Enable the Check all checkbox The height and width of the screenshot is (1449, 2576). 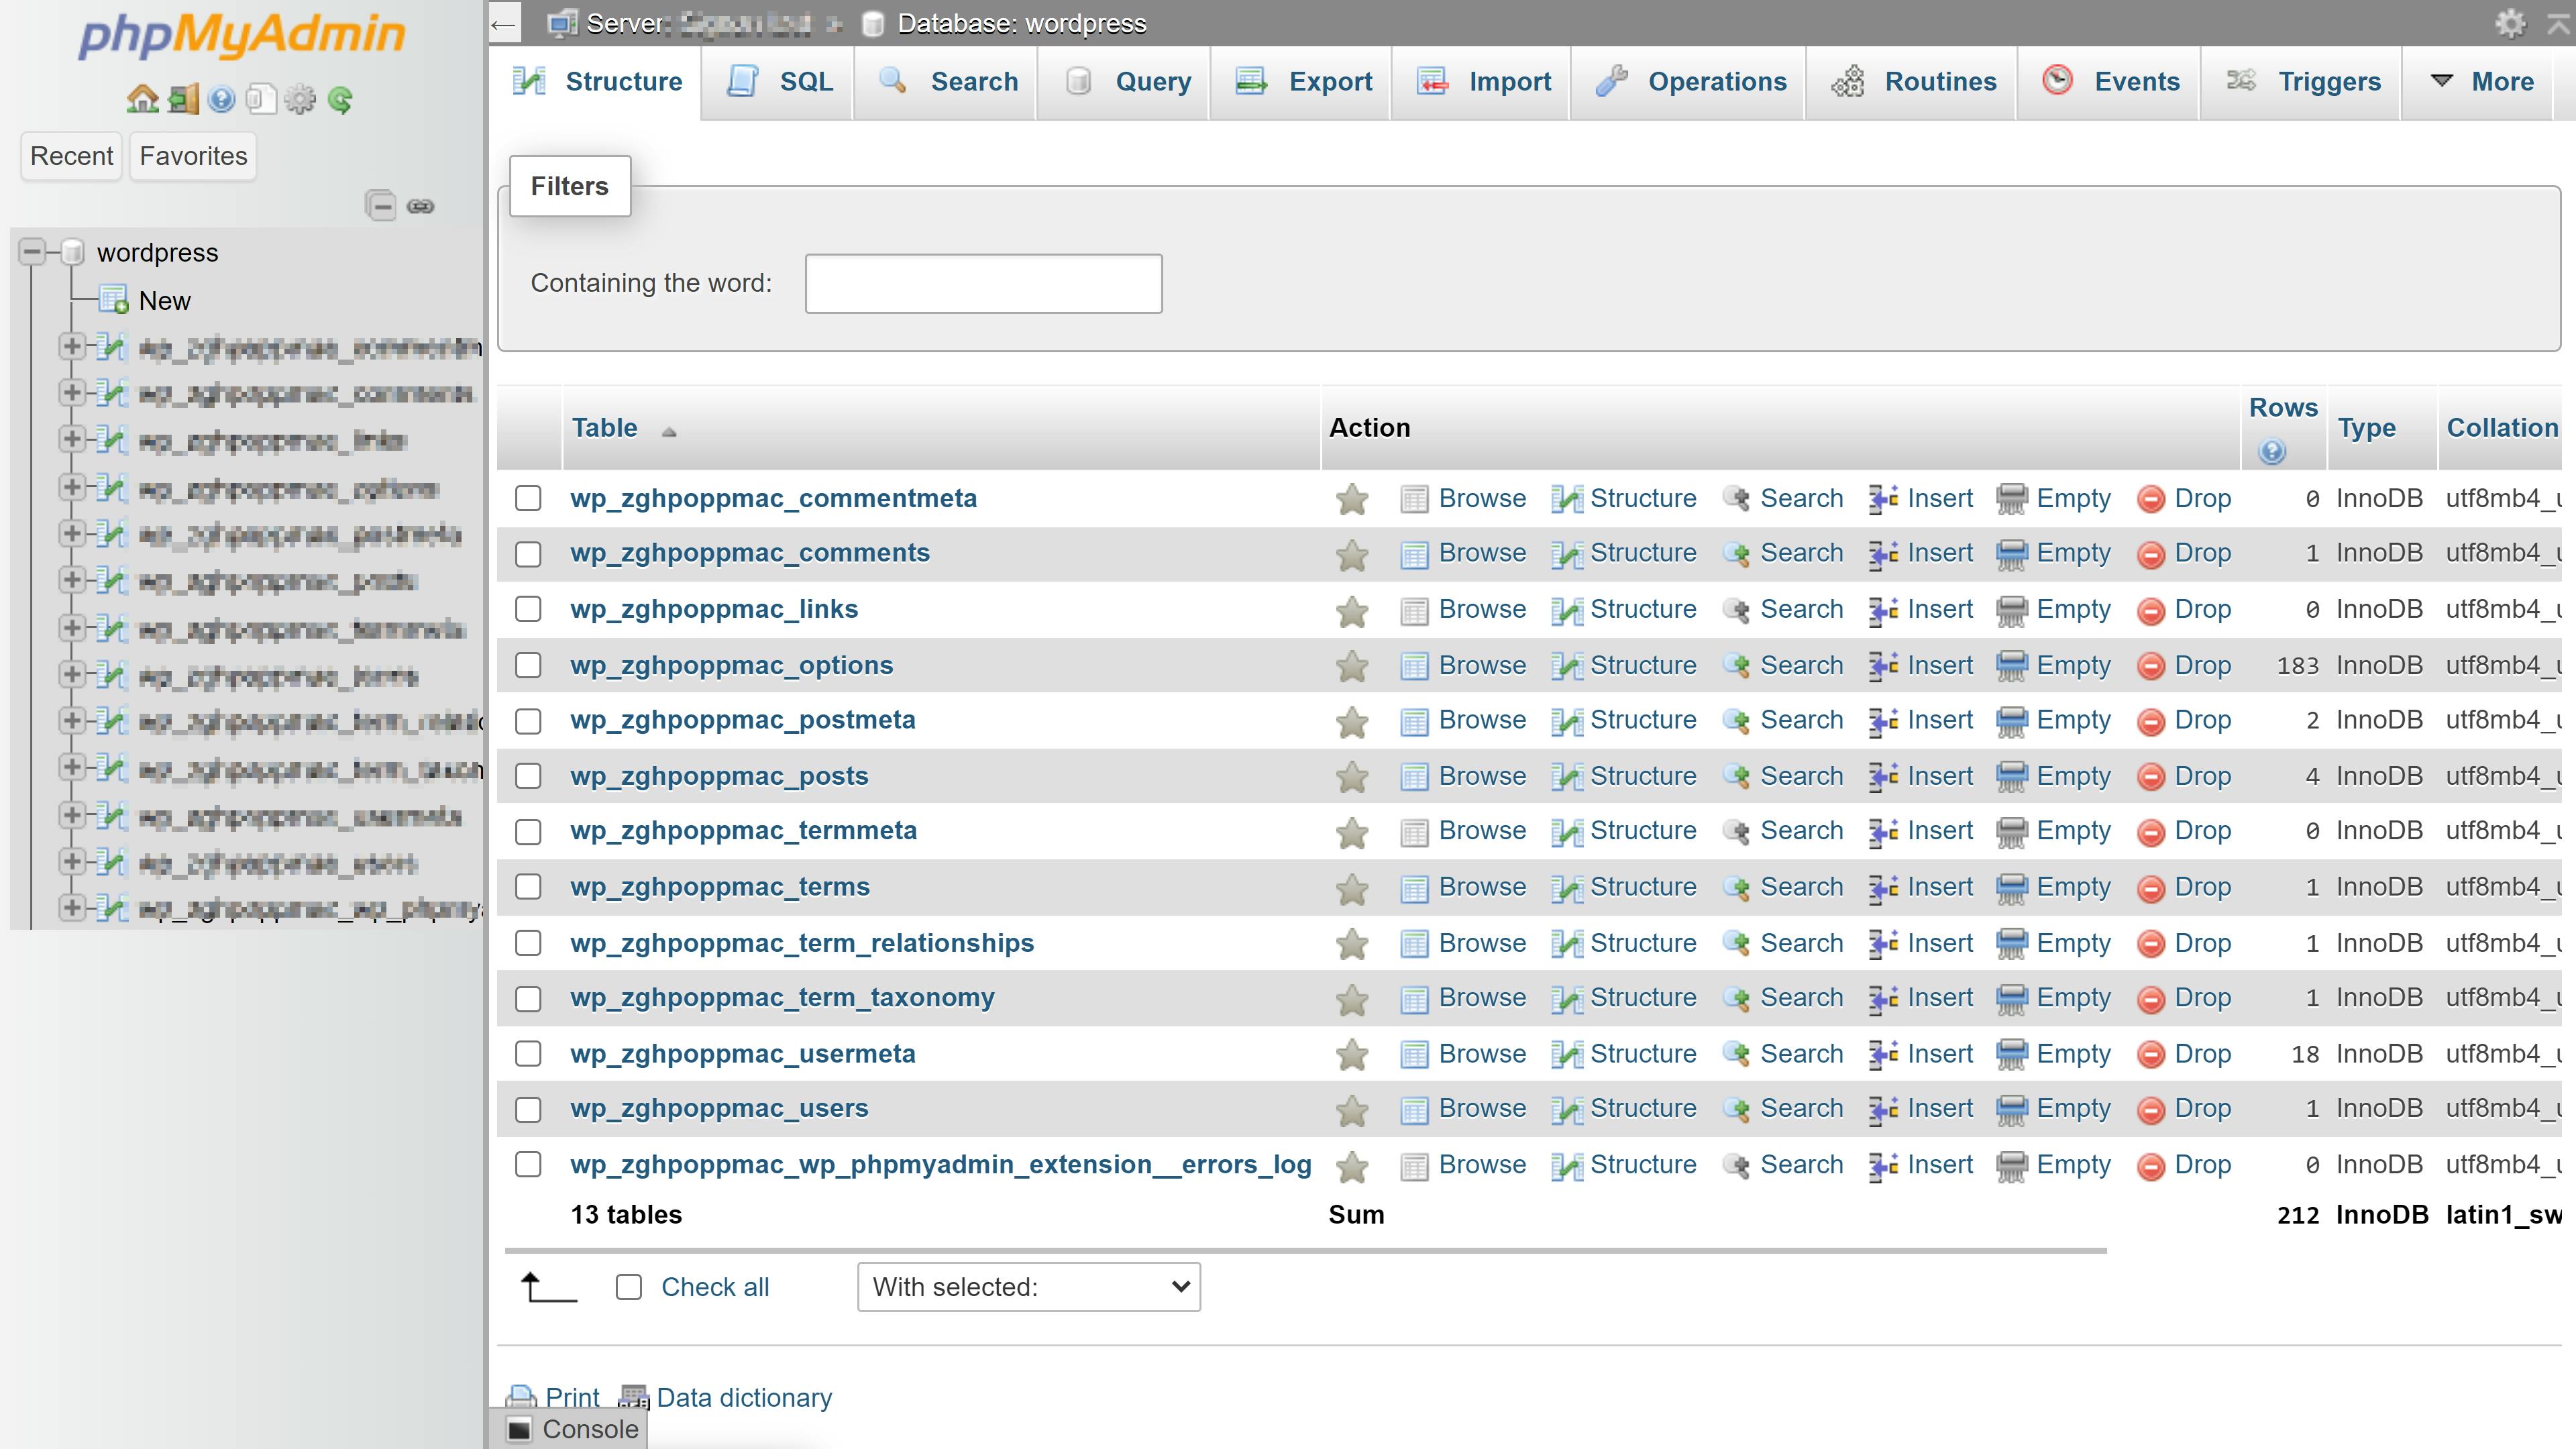628,1287
